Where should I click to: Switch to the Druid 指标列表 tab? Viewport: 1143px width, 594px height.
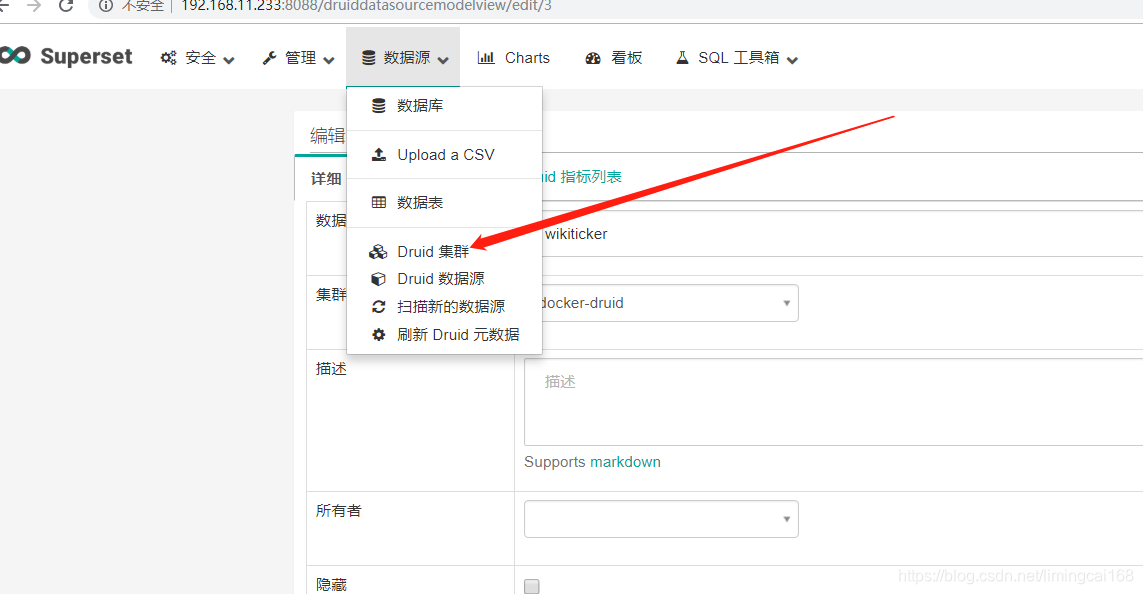[581, 176]
